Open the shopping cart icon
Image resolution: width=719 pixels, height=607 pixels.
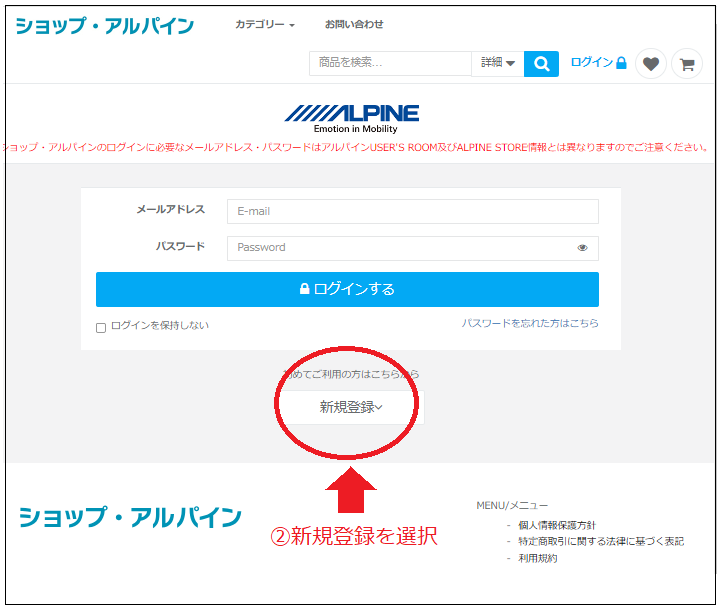pyautogui.click(x=686, y=64)
